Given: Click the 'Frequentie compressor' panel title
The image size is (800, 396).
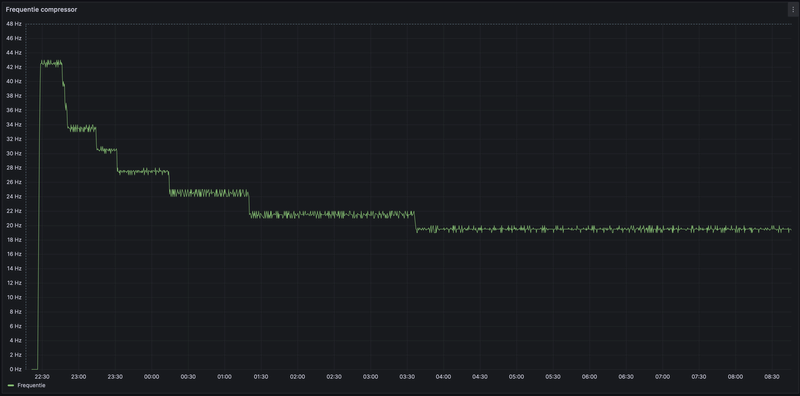Looking at the screenshot, I should pyautogui.click(x=41, y=9).
